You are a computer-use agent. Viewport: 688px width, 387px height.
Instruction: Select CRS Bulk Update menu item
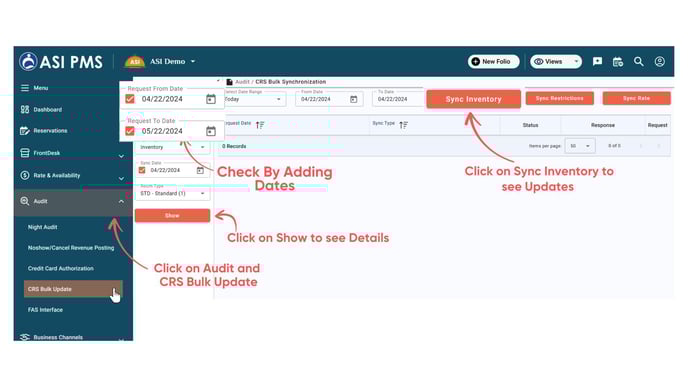73,289
